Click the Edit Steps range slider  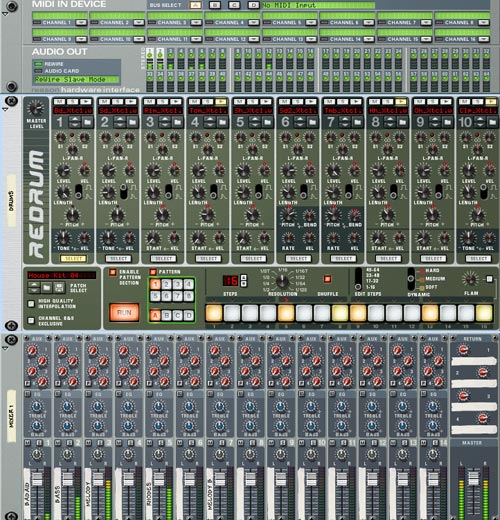(358, 279)
